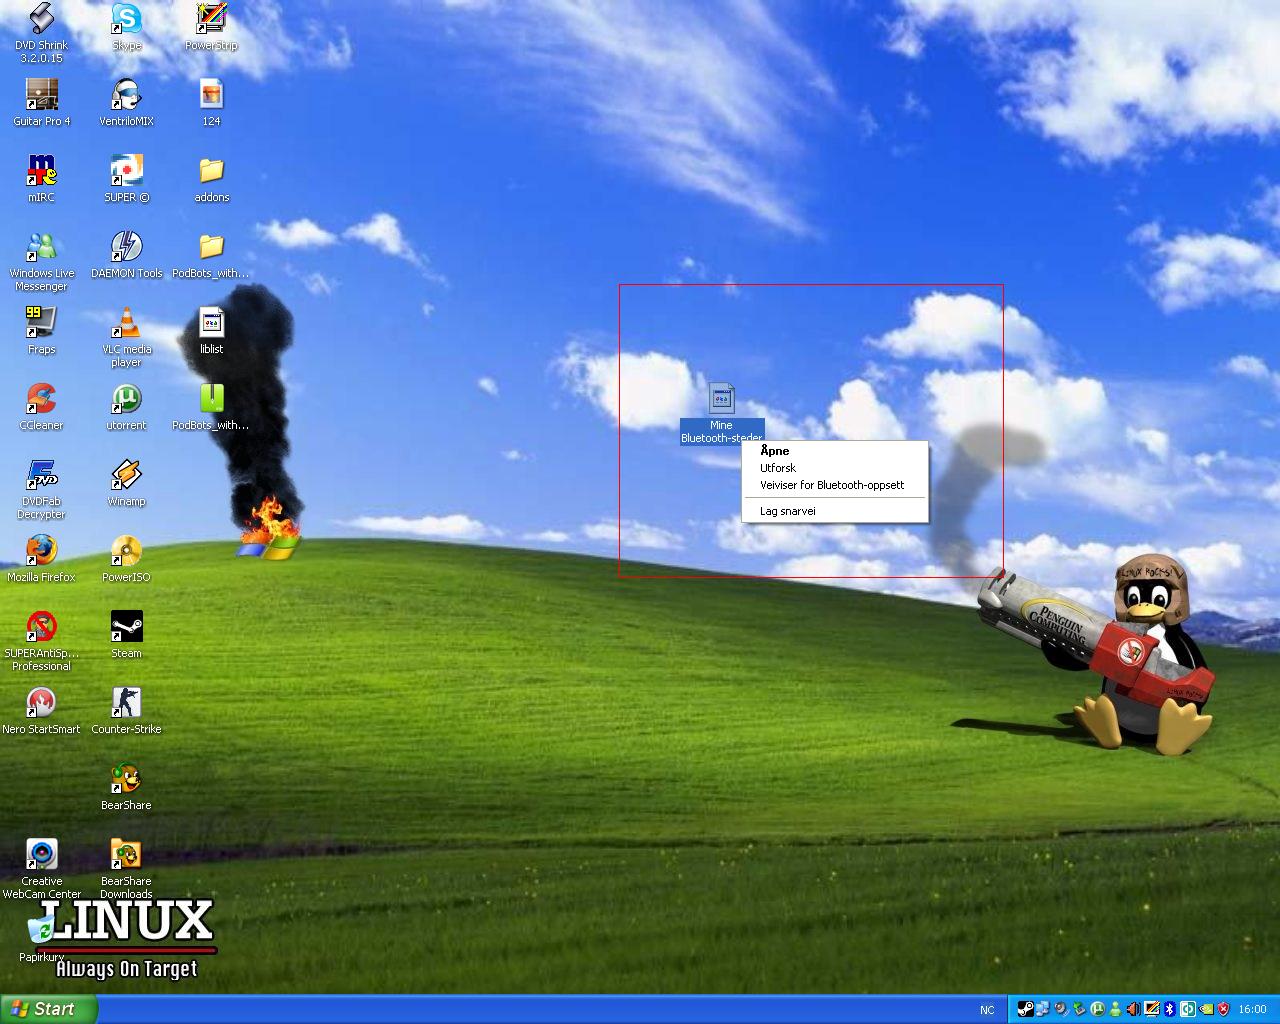Open Guitar Pro 4 shortcut
The width and height of the screenshot is (1280, 1024).
(x=41, y=102)
